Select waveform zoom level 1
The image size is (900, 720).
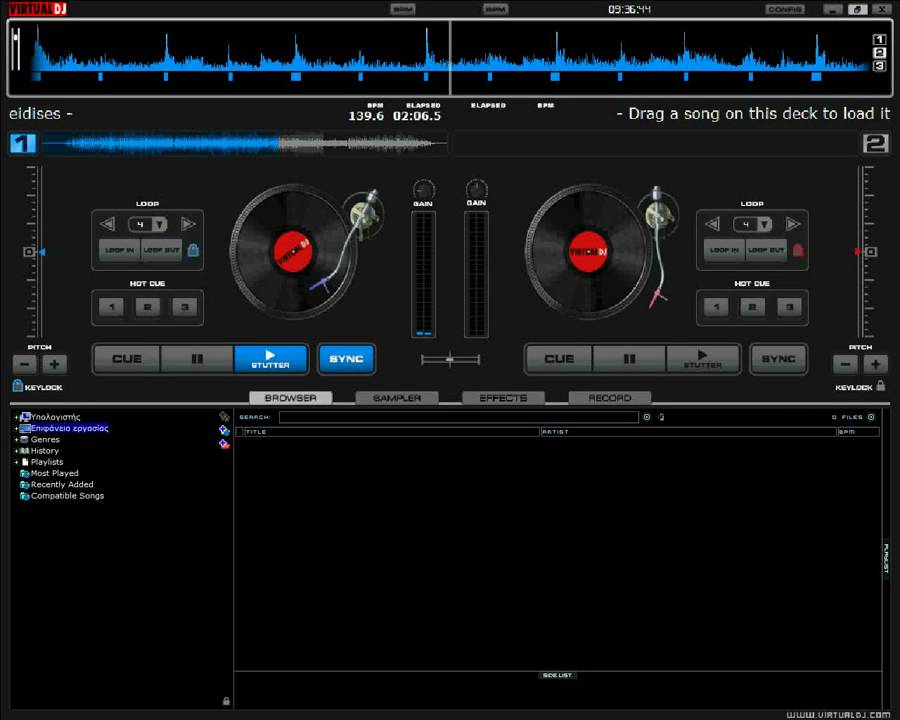pos(879,39)
